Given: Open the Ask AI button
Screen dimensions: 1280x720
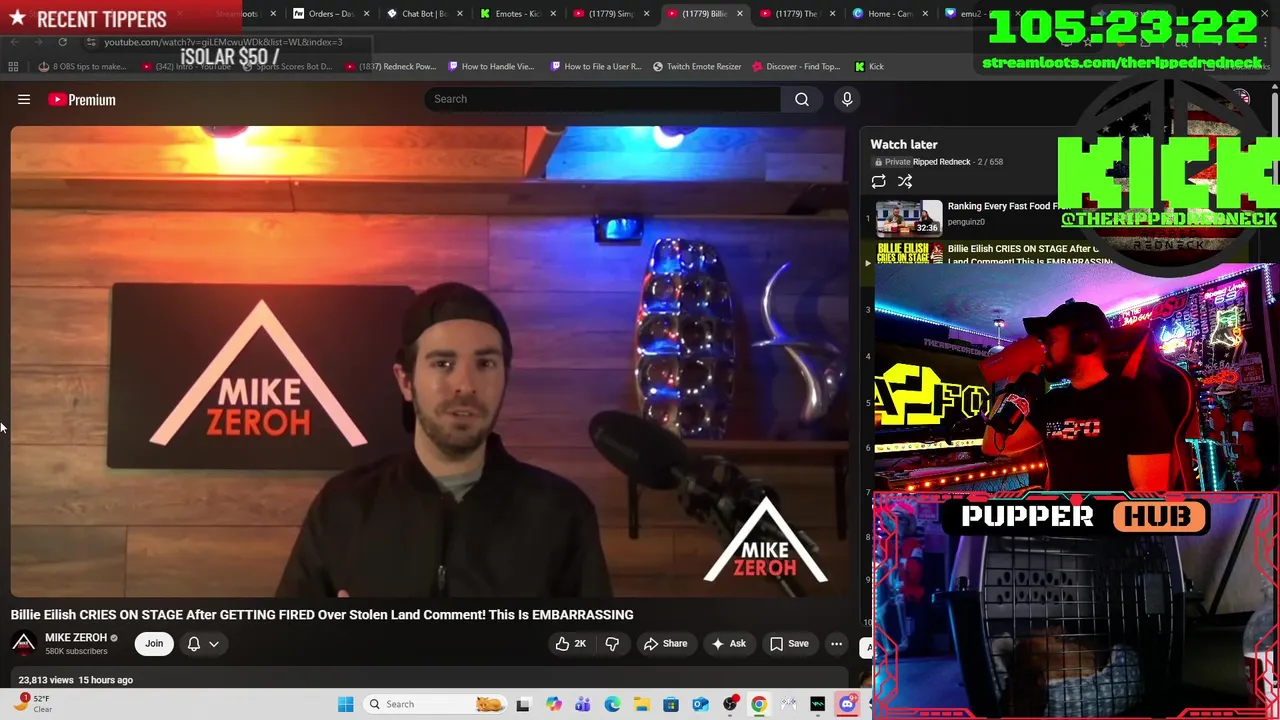Looking at the screenshot, I should tap(728, 644).
